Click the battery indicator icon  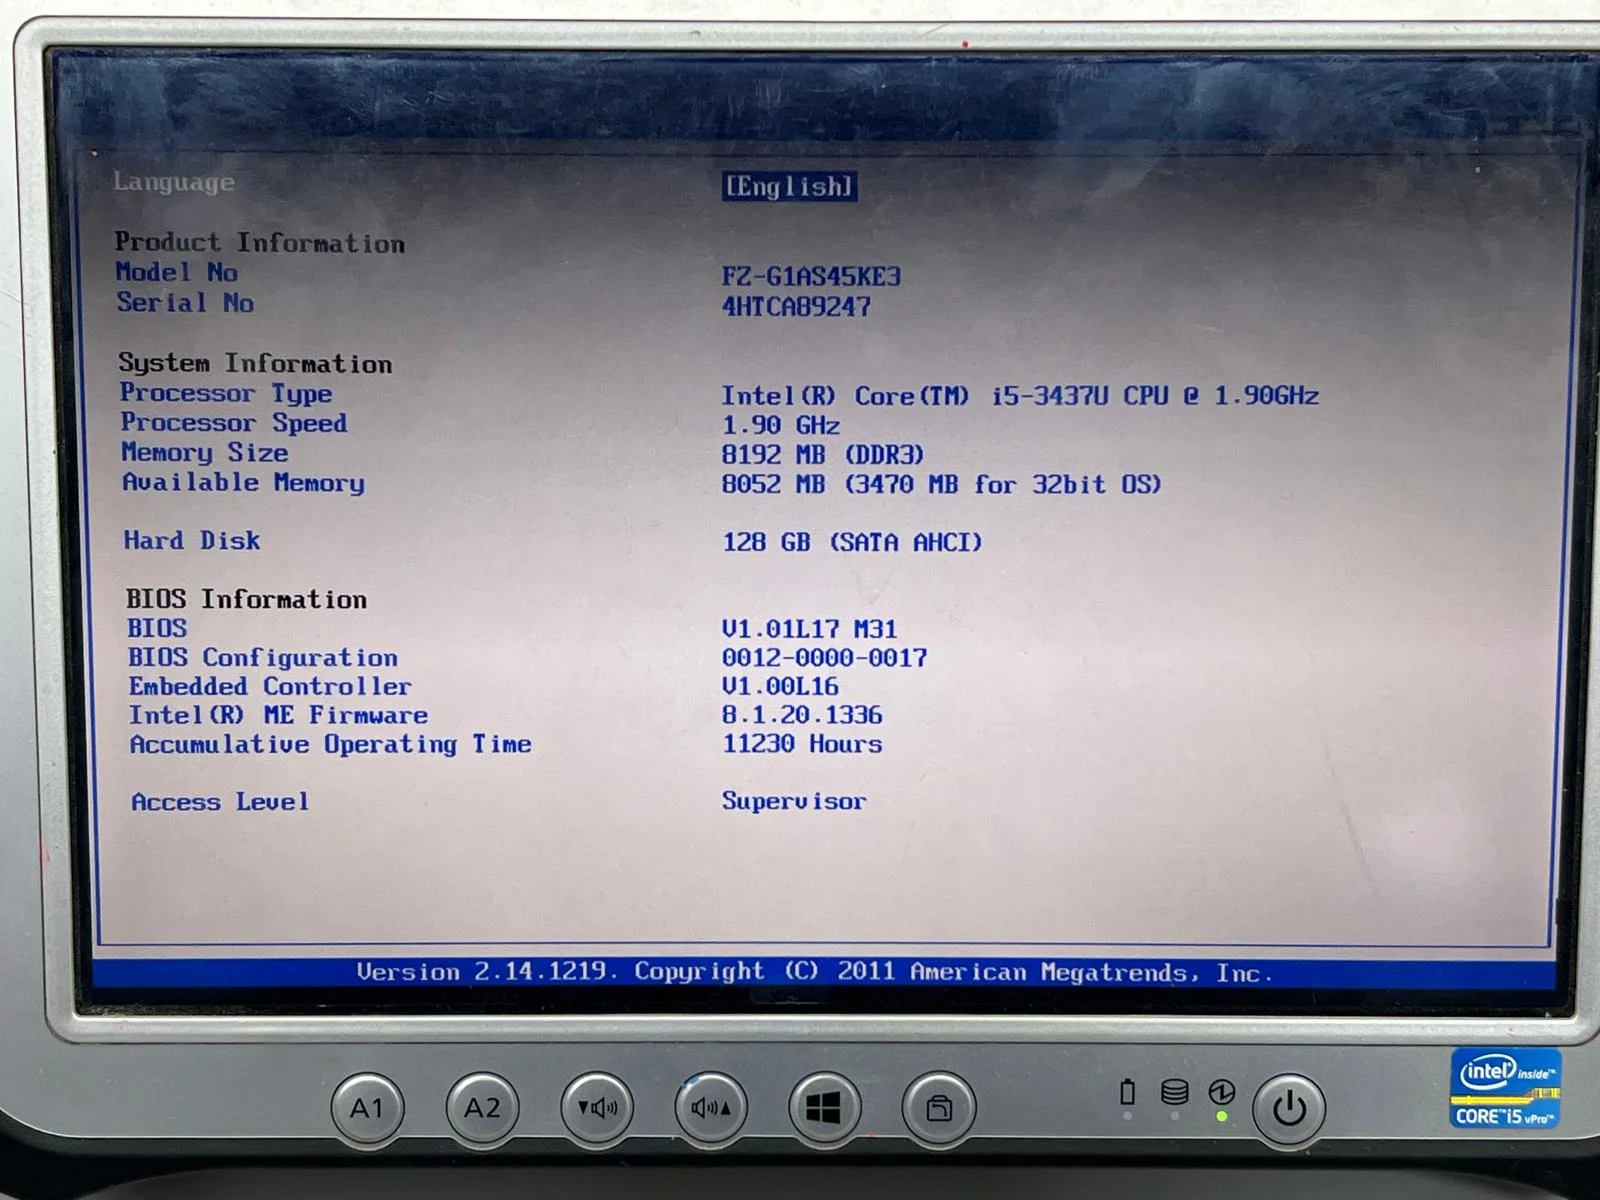(1128, 1091)
